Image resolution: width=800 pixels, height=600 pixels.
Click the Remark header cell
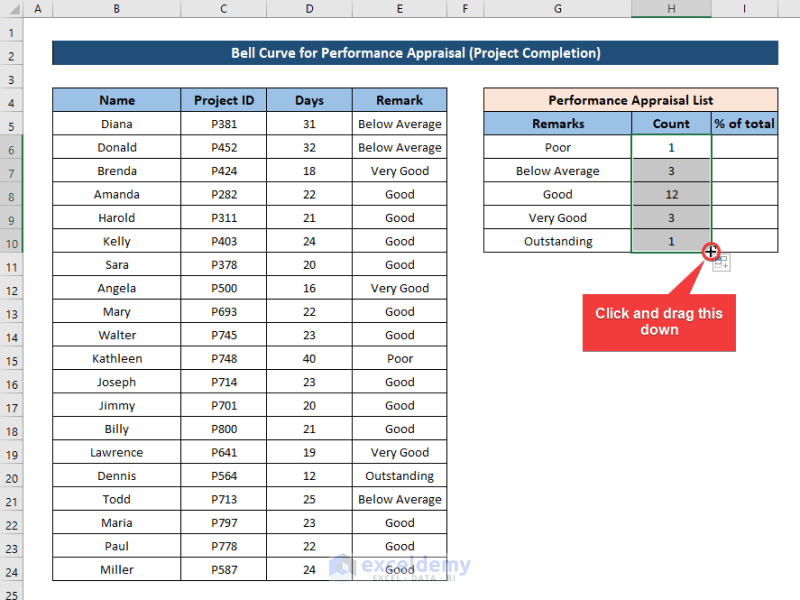coord(399,100)
